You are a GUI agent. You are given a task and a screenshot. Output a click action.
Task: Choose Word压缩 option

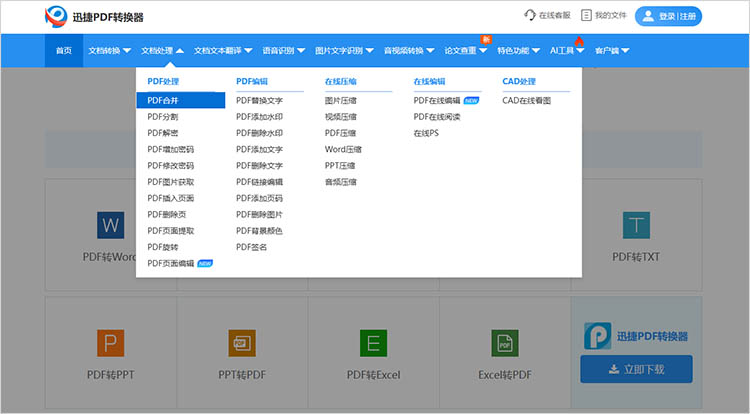tap(343, 149)
